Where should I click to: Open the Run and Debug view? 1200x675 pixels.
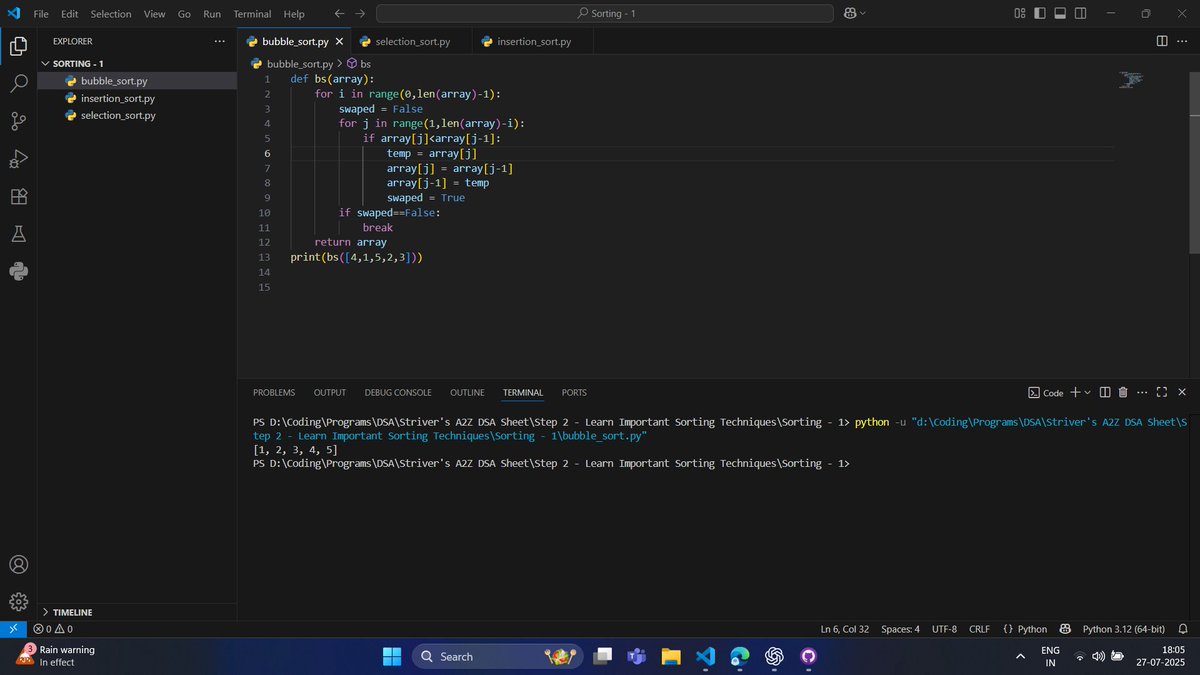(18, 159)
